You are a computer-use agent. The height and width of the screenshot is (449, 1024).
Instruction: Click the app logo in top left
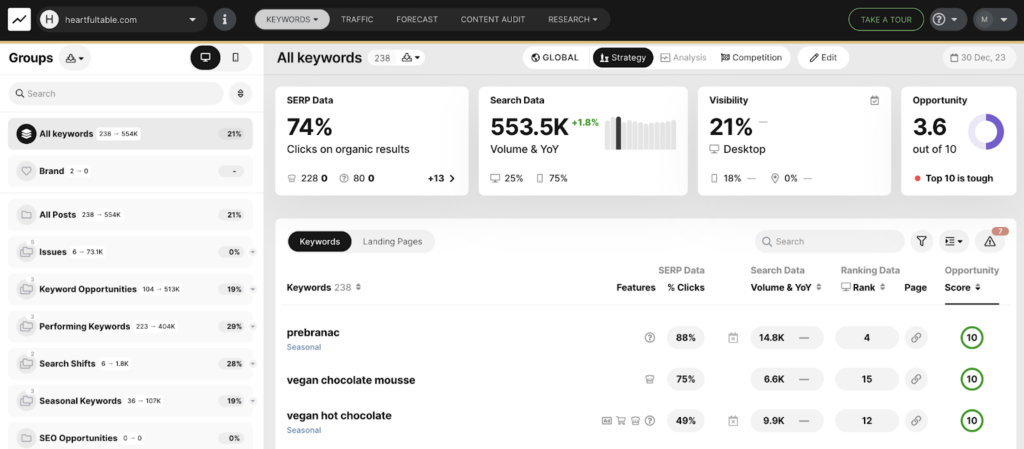point(19,19)
